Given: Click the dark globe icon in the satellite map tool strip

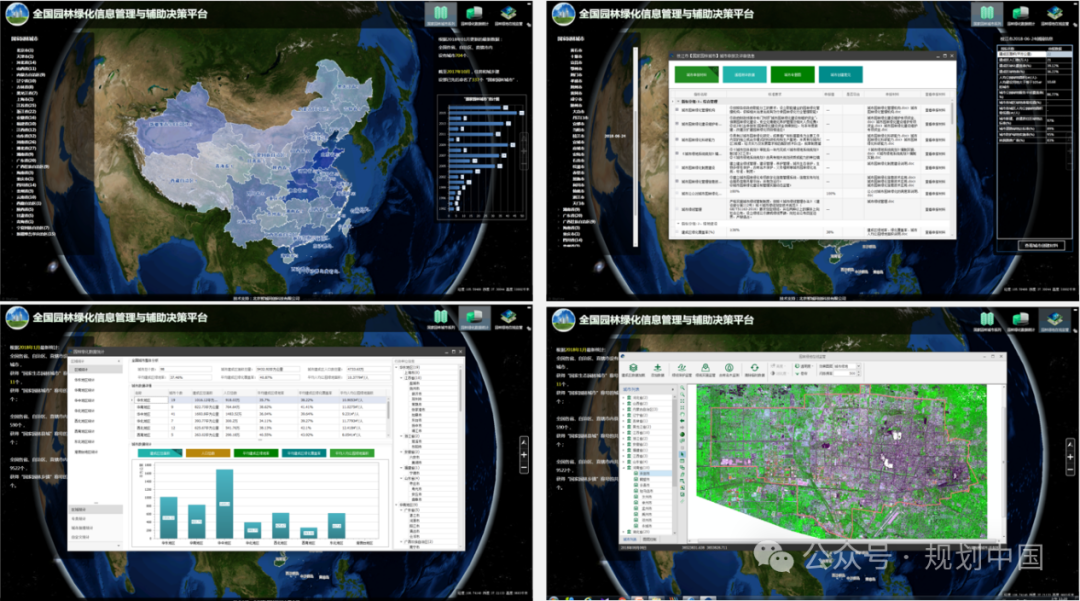Looking at the screenshot, I should pos(683,435).
